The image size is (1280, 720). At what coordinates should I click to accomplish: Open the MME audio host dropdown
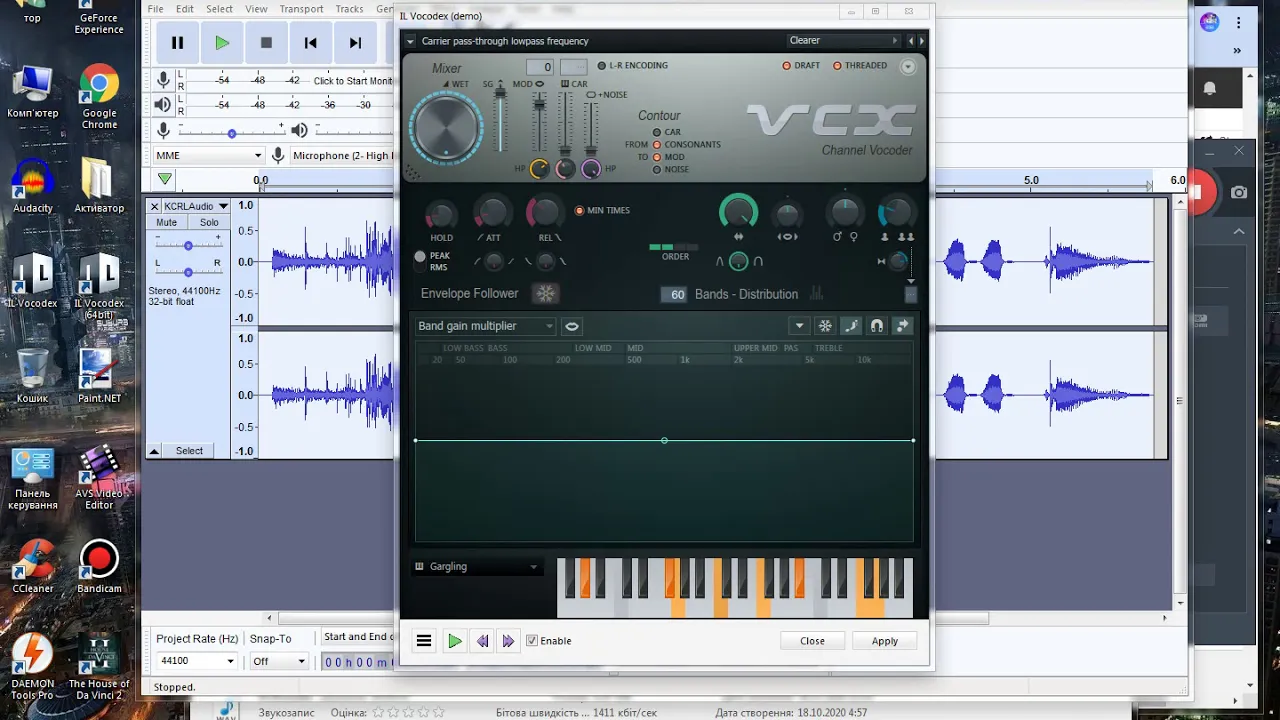click(x=209, y=156)
